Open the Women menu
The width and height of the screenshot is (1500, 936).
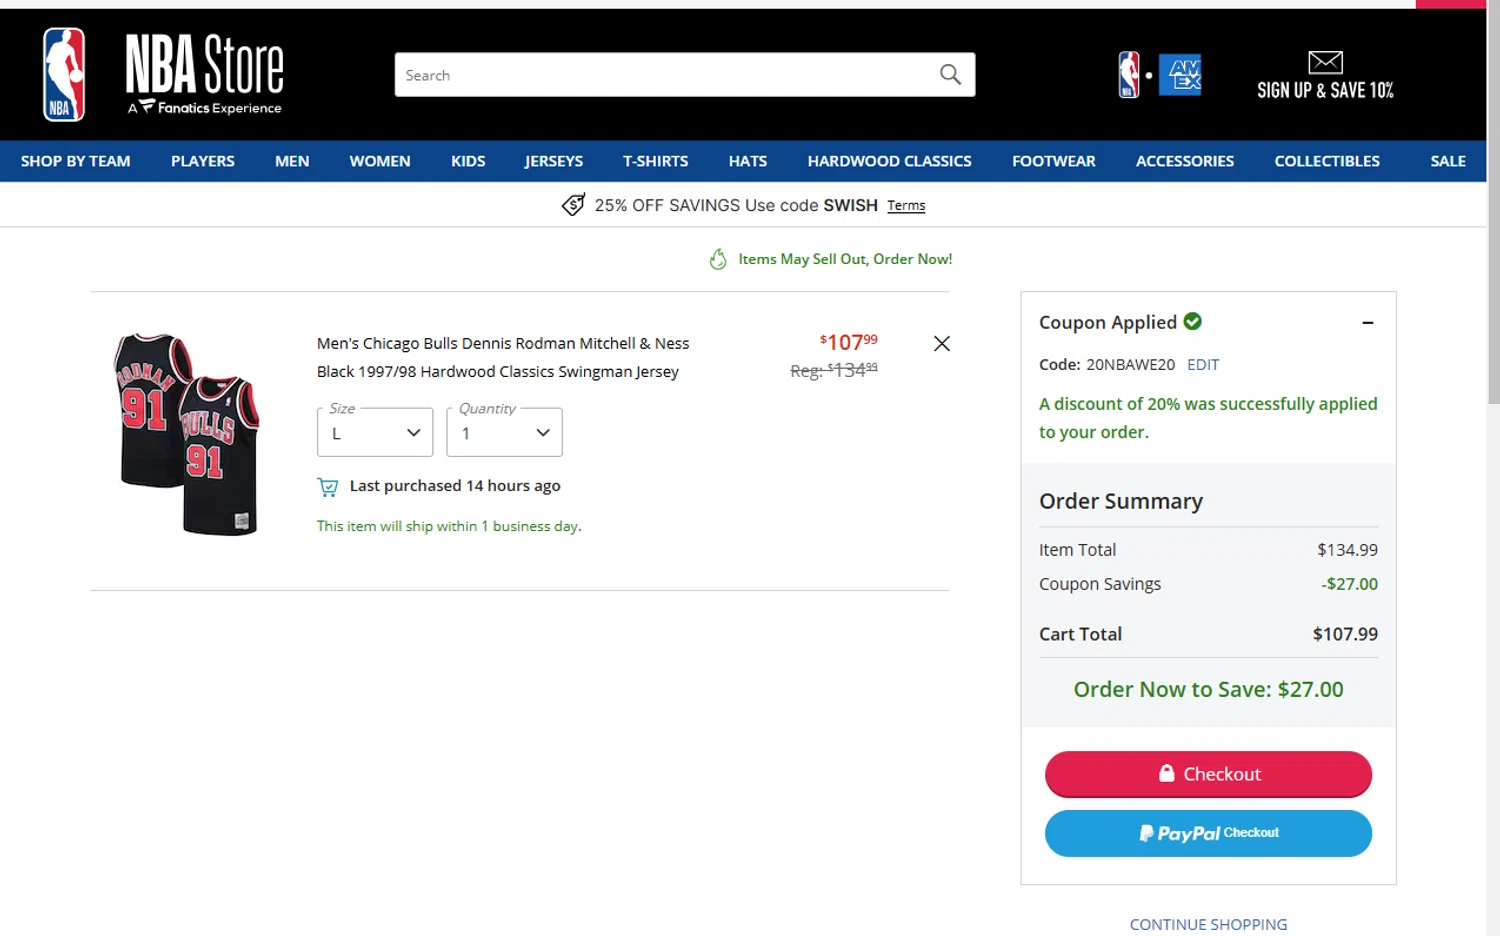380,161
